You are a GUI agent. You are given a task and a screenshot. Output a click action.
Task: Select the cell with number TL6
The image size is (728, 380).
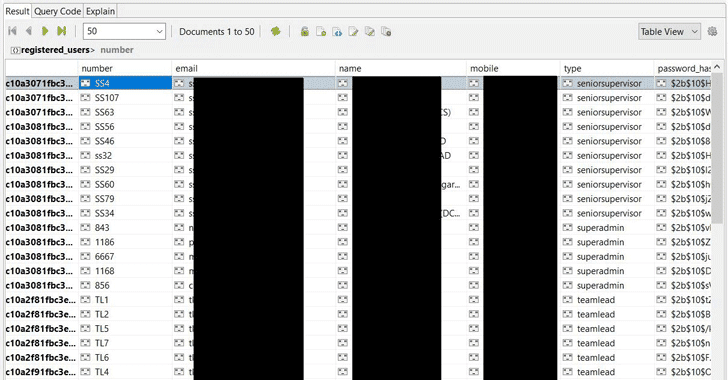[x=125, y=357]
